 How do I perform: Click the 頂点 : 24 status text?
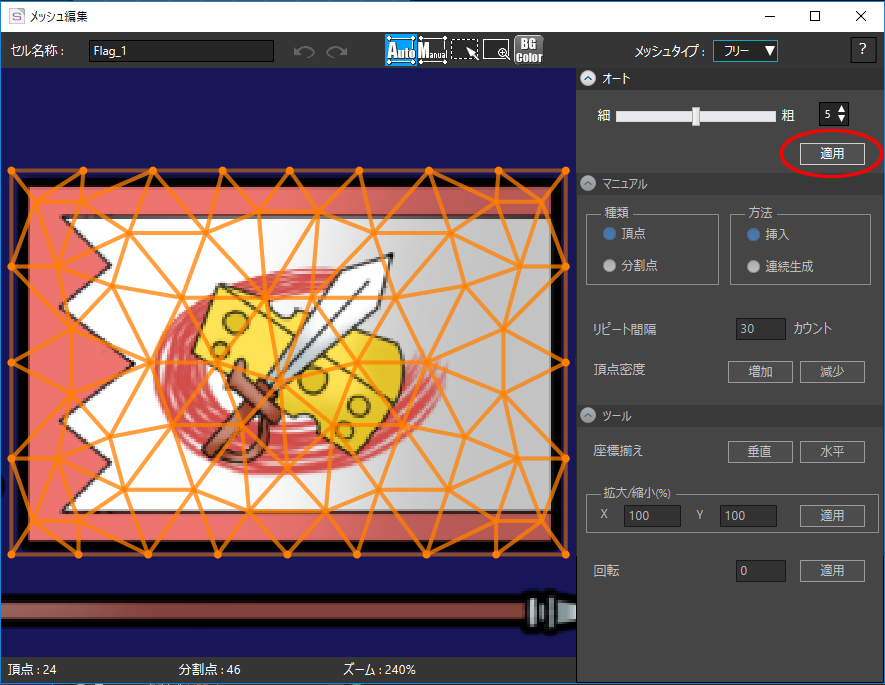pos(32,670)
